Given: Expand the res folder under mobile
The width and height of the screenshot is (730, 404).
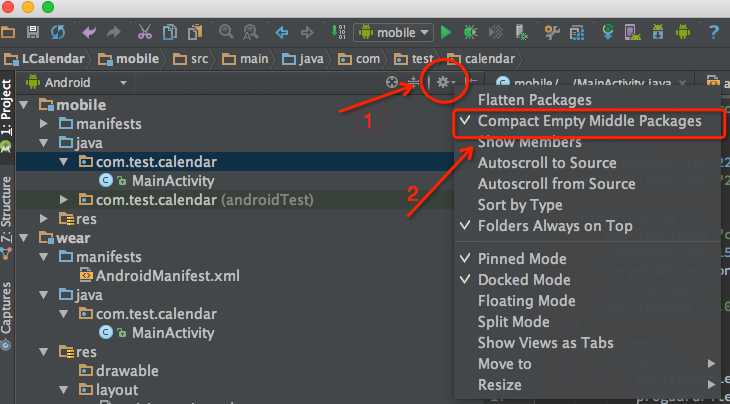Looking at the screenshot, I should [x=44, y=219].
